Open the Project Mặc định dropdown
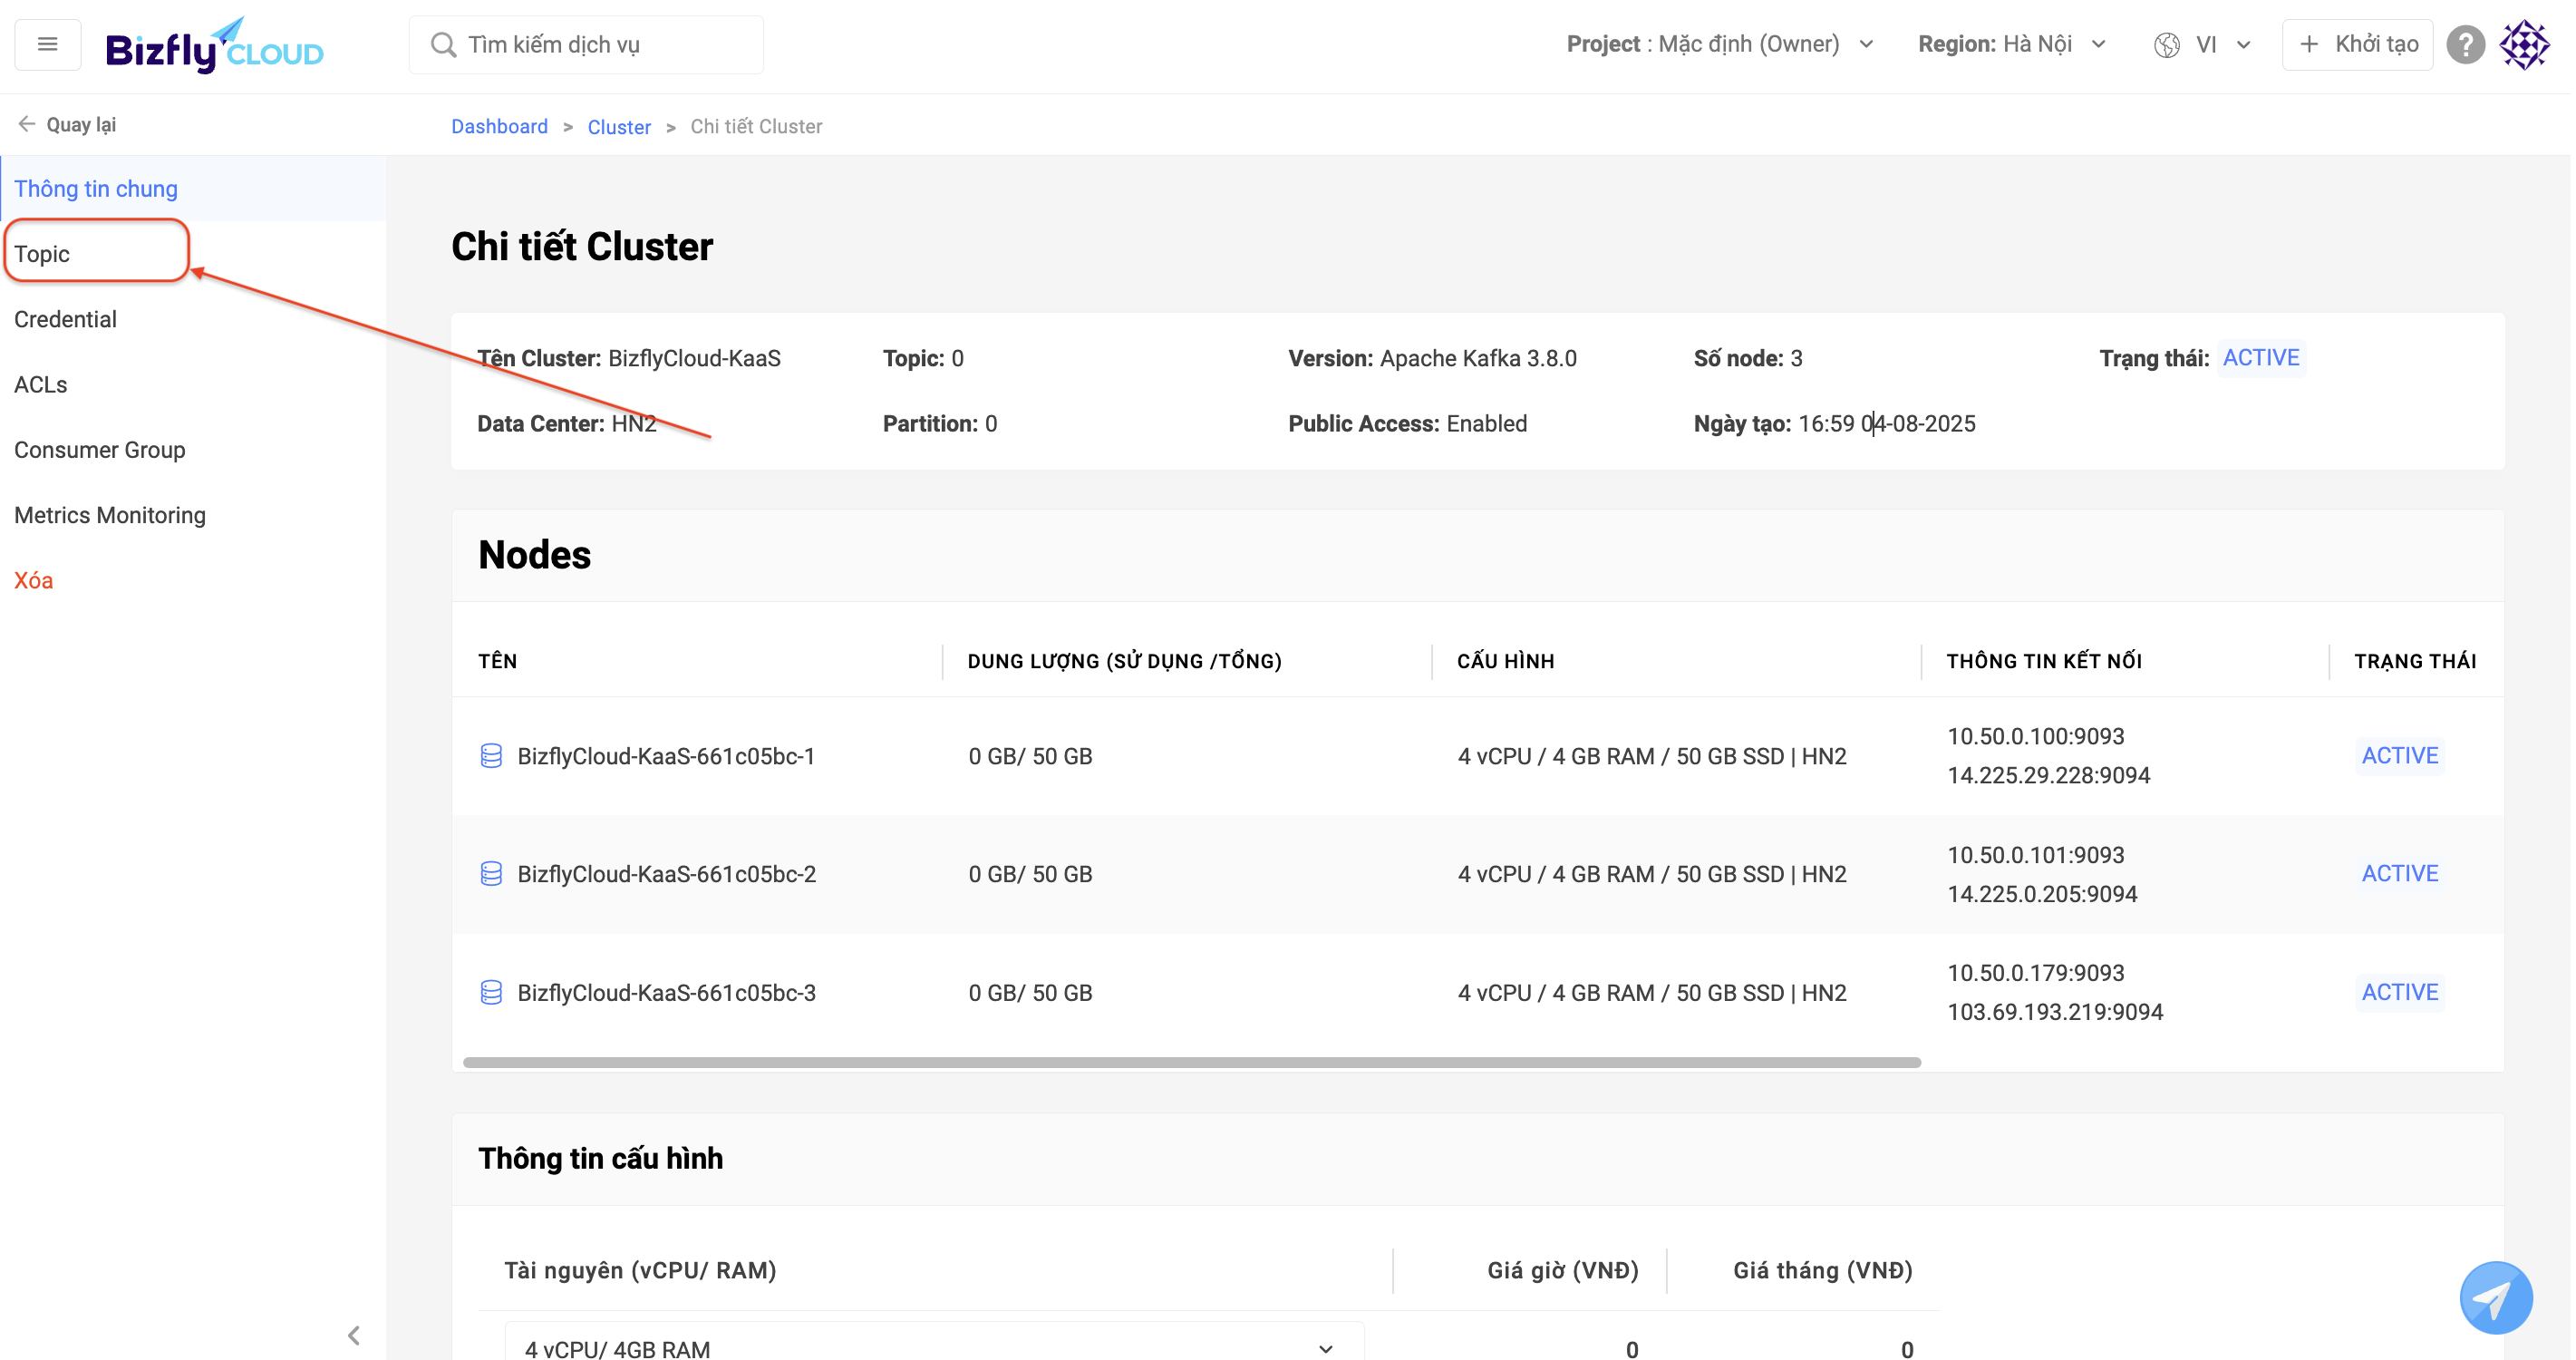Viewport: 2576px width, 1360px height. (x=1720, y=44)
